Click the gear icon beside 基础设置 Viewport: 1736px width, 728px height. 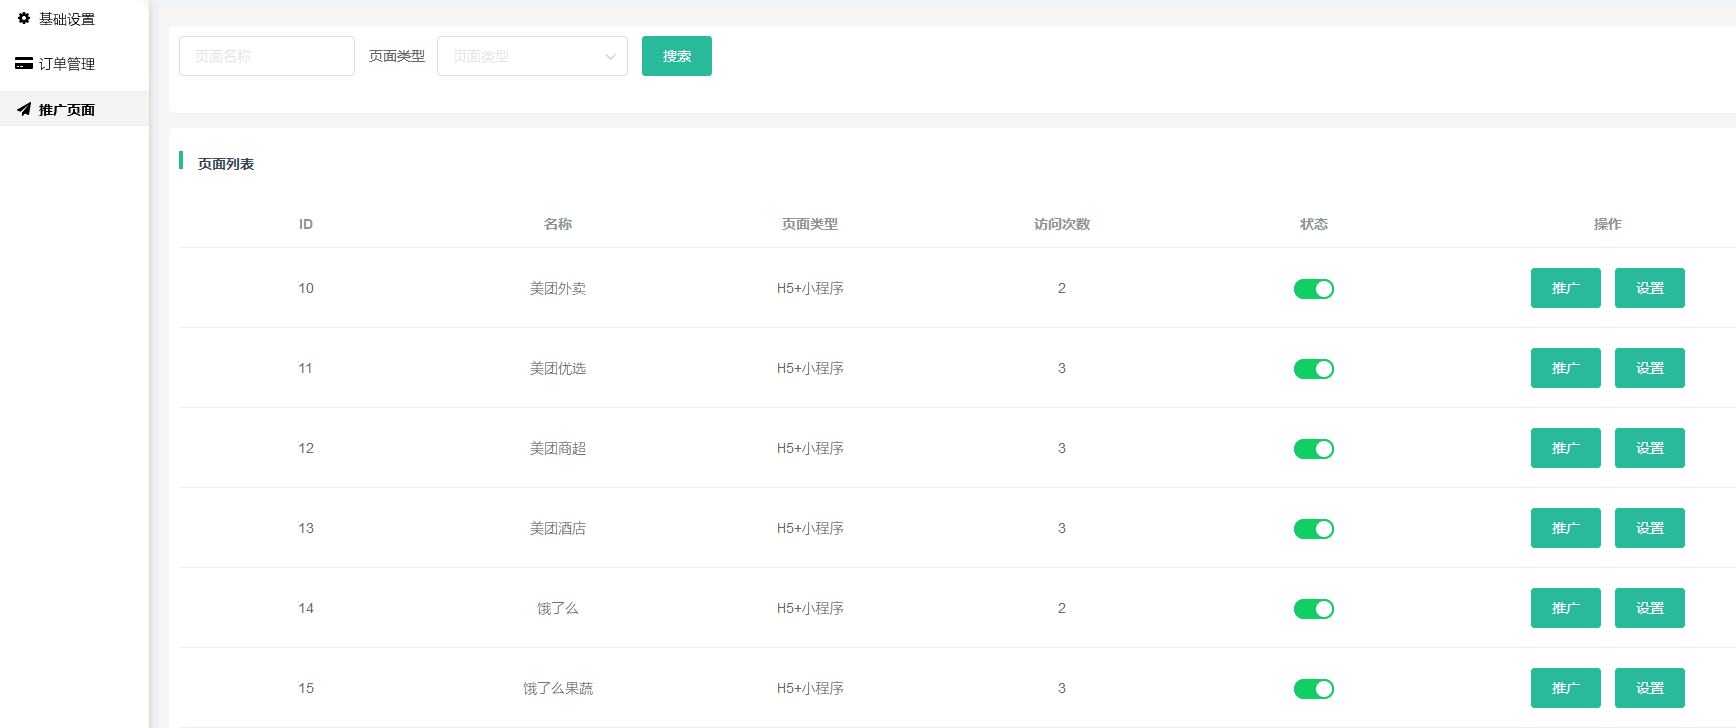pos(24,18)
